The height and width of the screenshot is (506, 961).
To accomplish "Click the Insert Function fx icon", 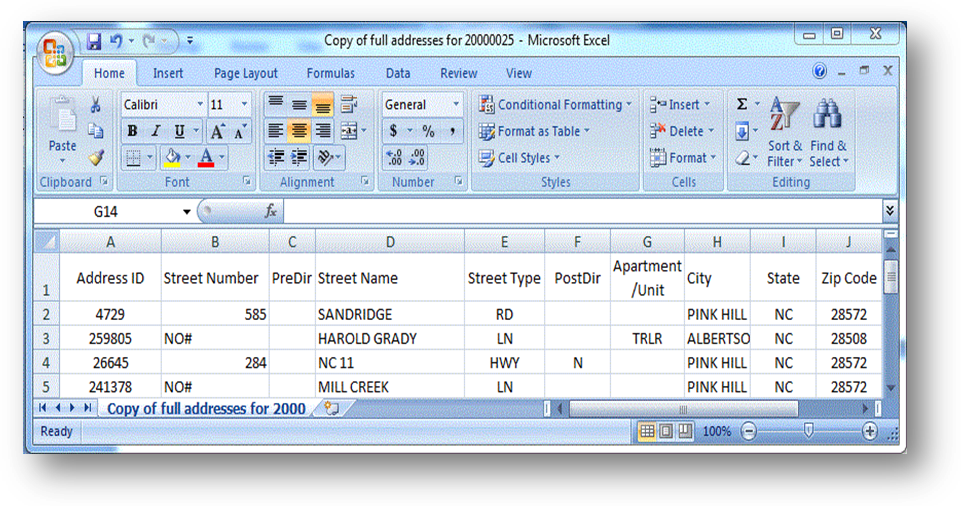I will click(271, 211).
